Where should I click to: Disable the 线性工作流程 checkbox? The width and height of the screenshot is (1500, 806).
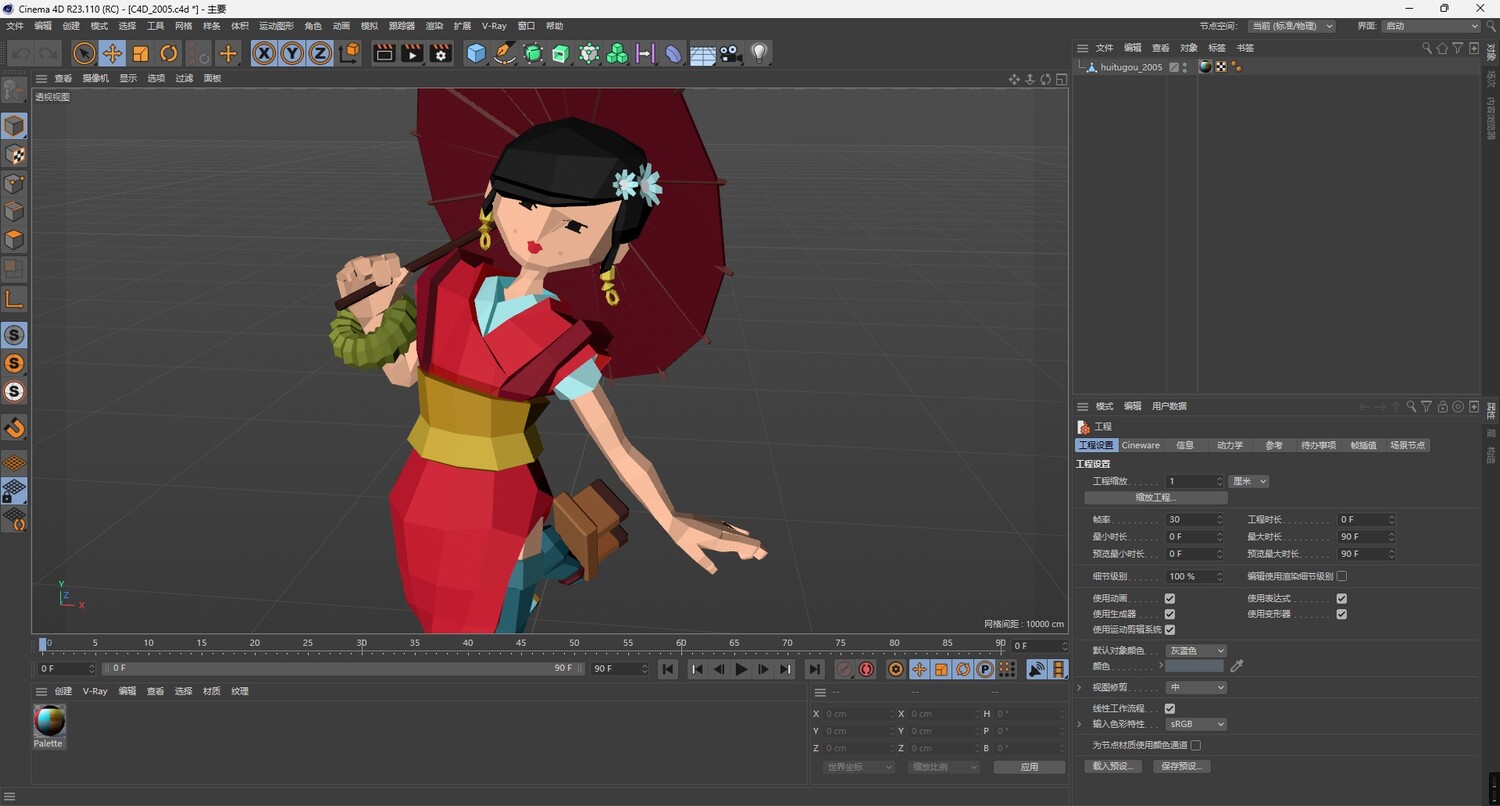[1169, 709]
